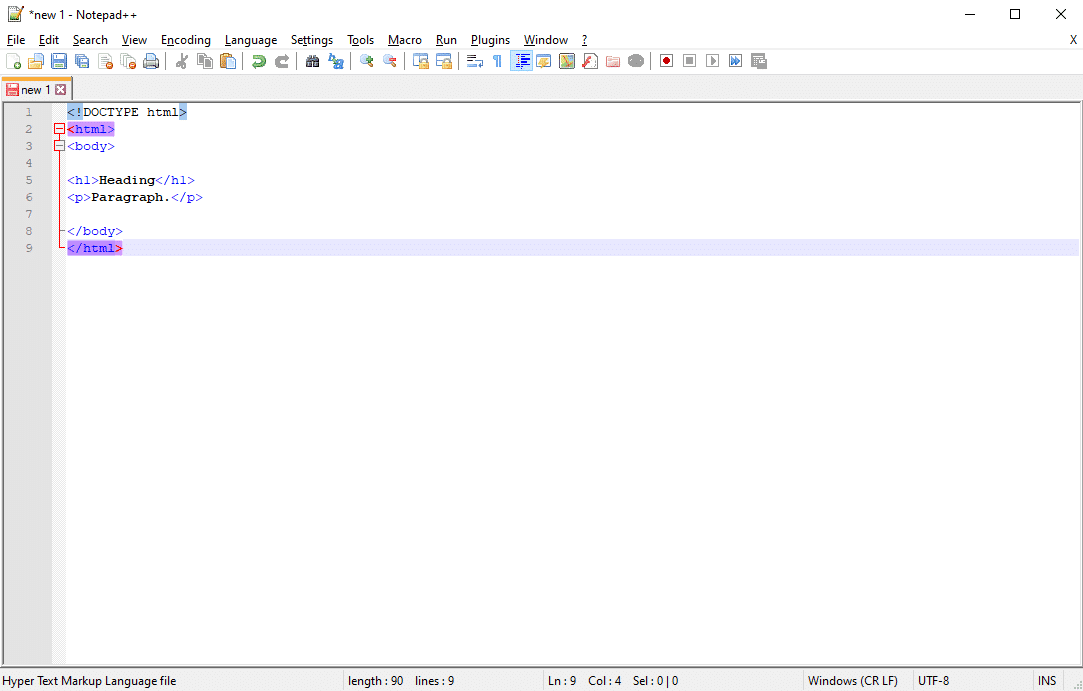Play back the recorded macro
Image resolution: width=1083 pixels, height=691 pixels.
click(x=712, y=61)
